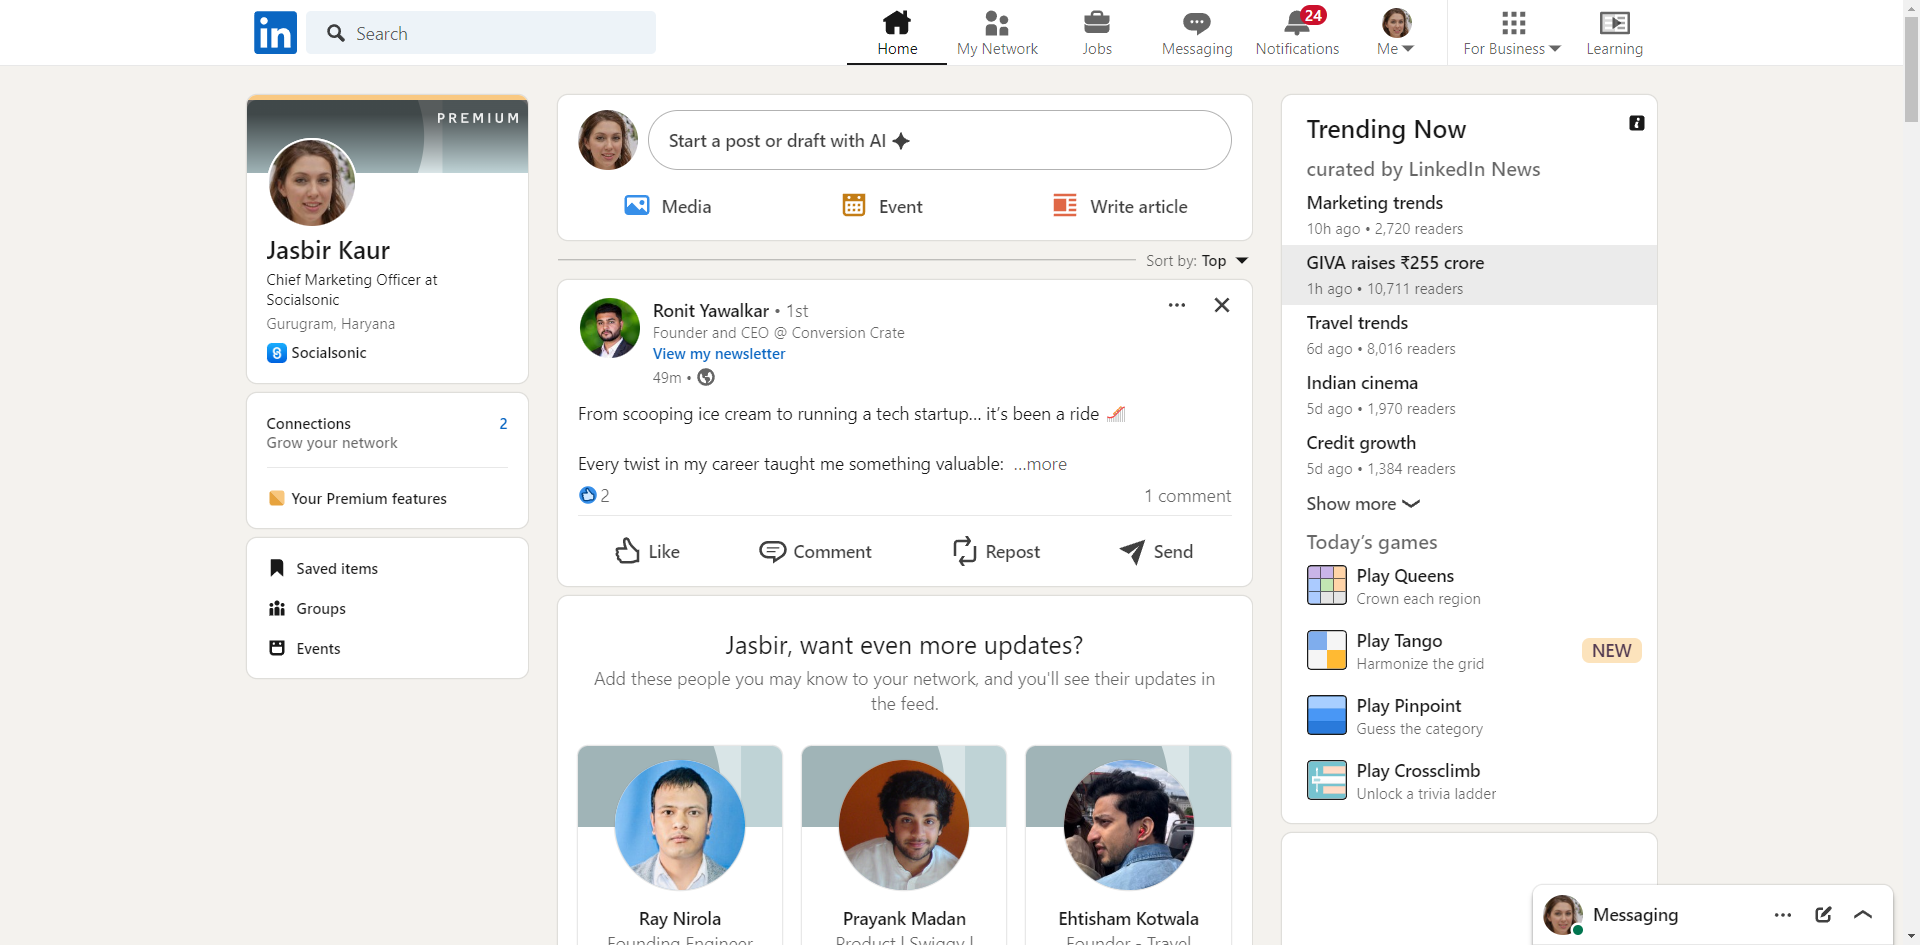Screen dimensions: 1920x945
Task: Open messaging overlay options menu
Action: point(1783,915)
